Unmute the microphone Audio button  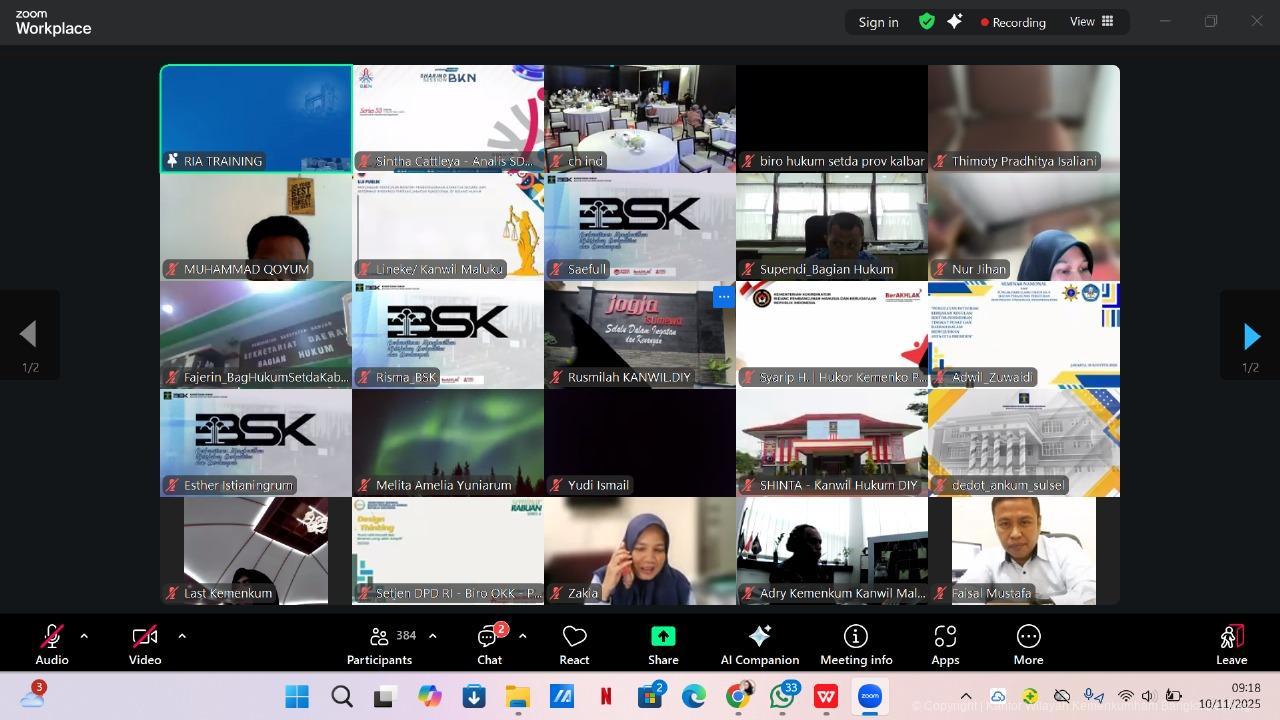click(x=52, y=644)
